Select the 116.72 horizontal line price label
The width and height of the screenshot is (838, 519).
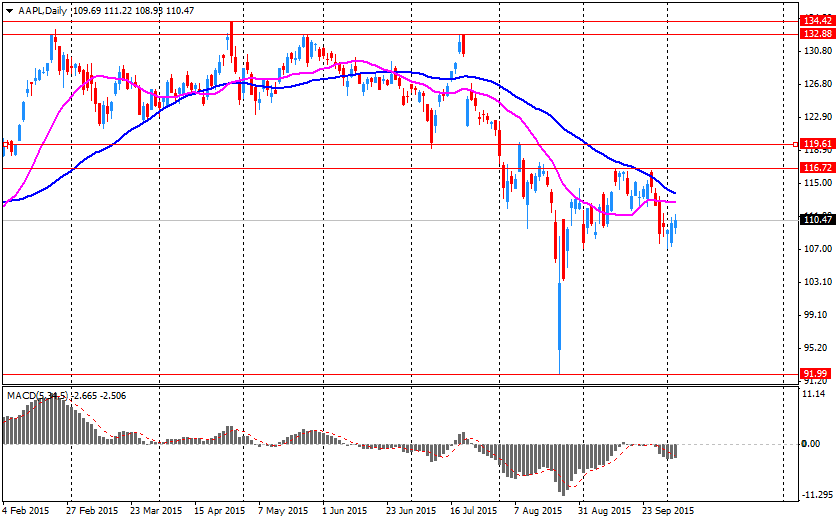coord(818,168)
